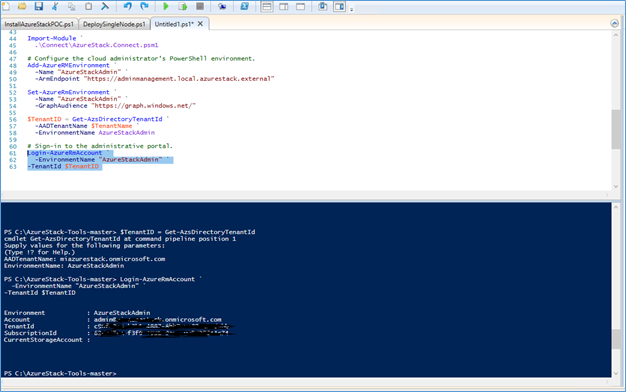Click line number 56 in the gutter
626x392 pixels.
pyautogui.click(x=13, y=119)
